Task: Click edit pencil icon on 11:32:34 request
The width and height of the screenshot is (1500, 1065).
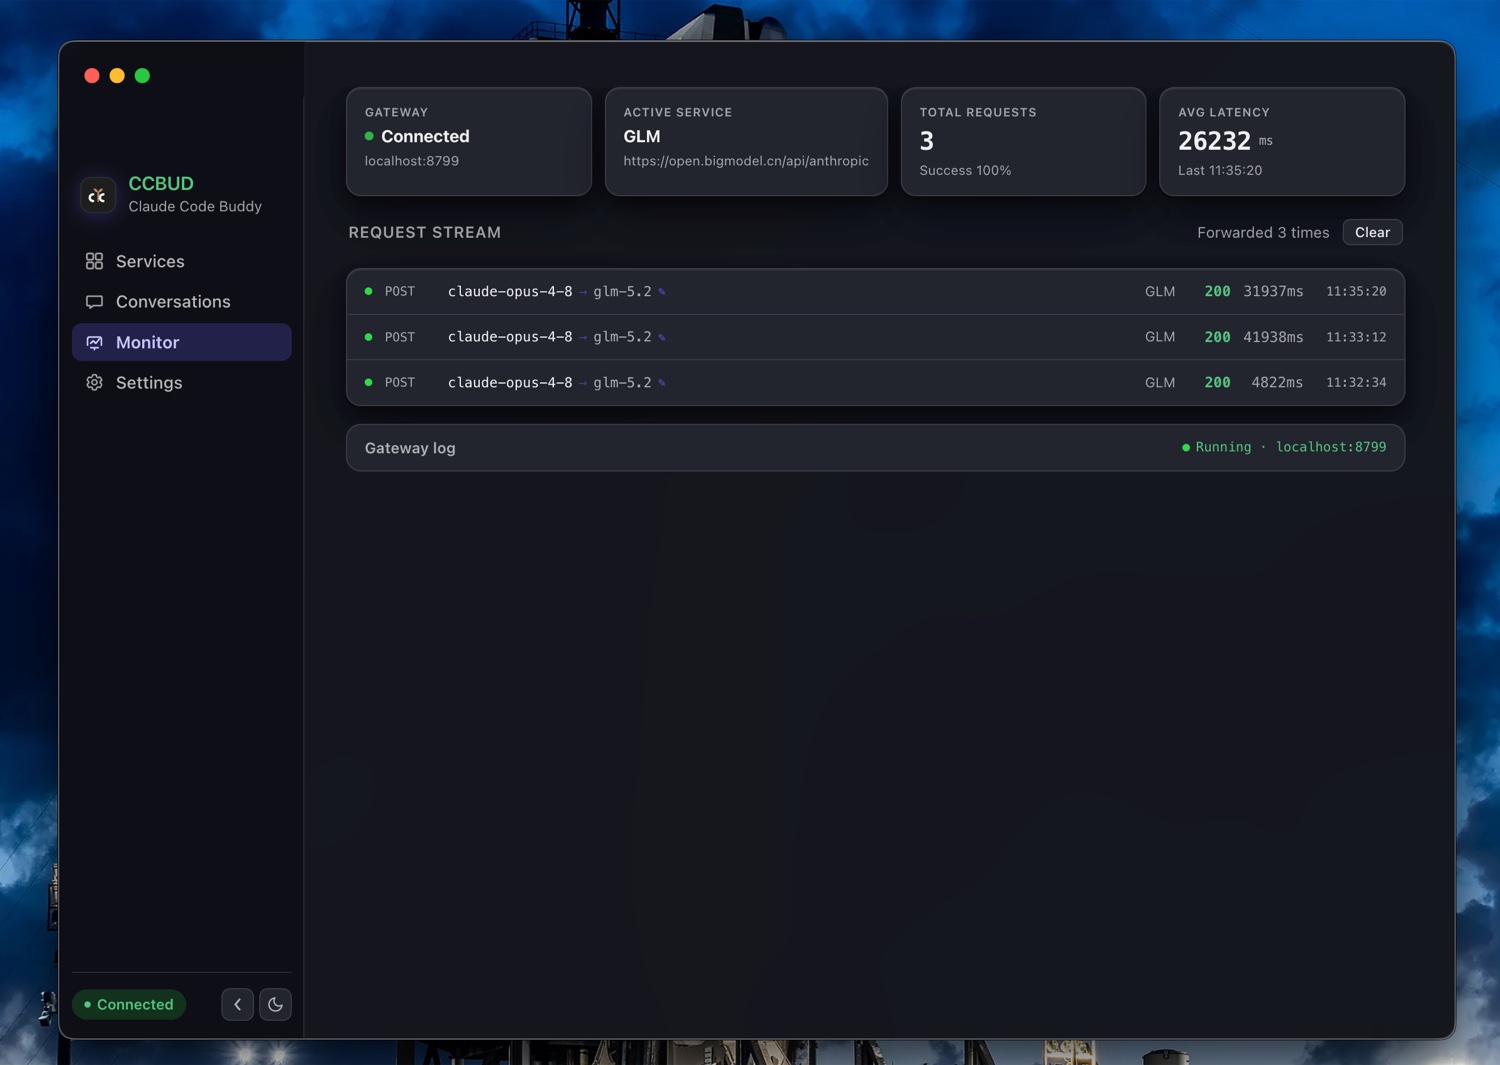Action: coord(662,383)
